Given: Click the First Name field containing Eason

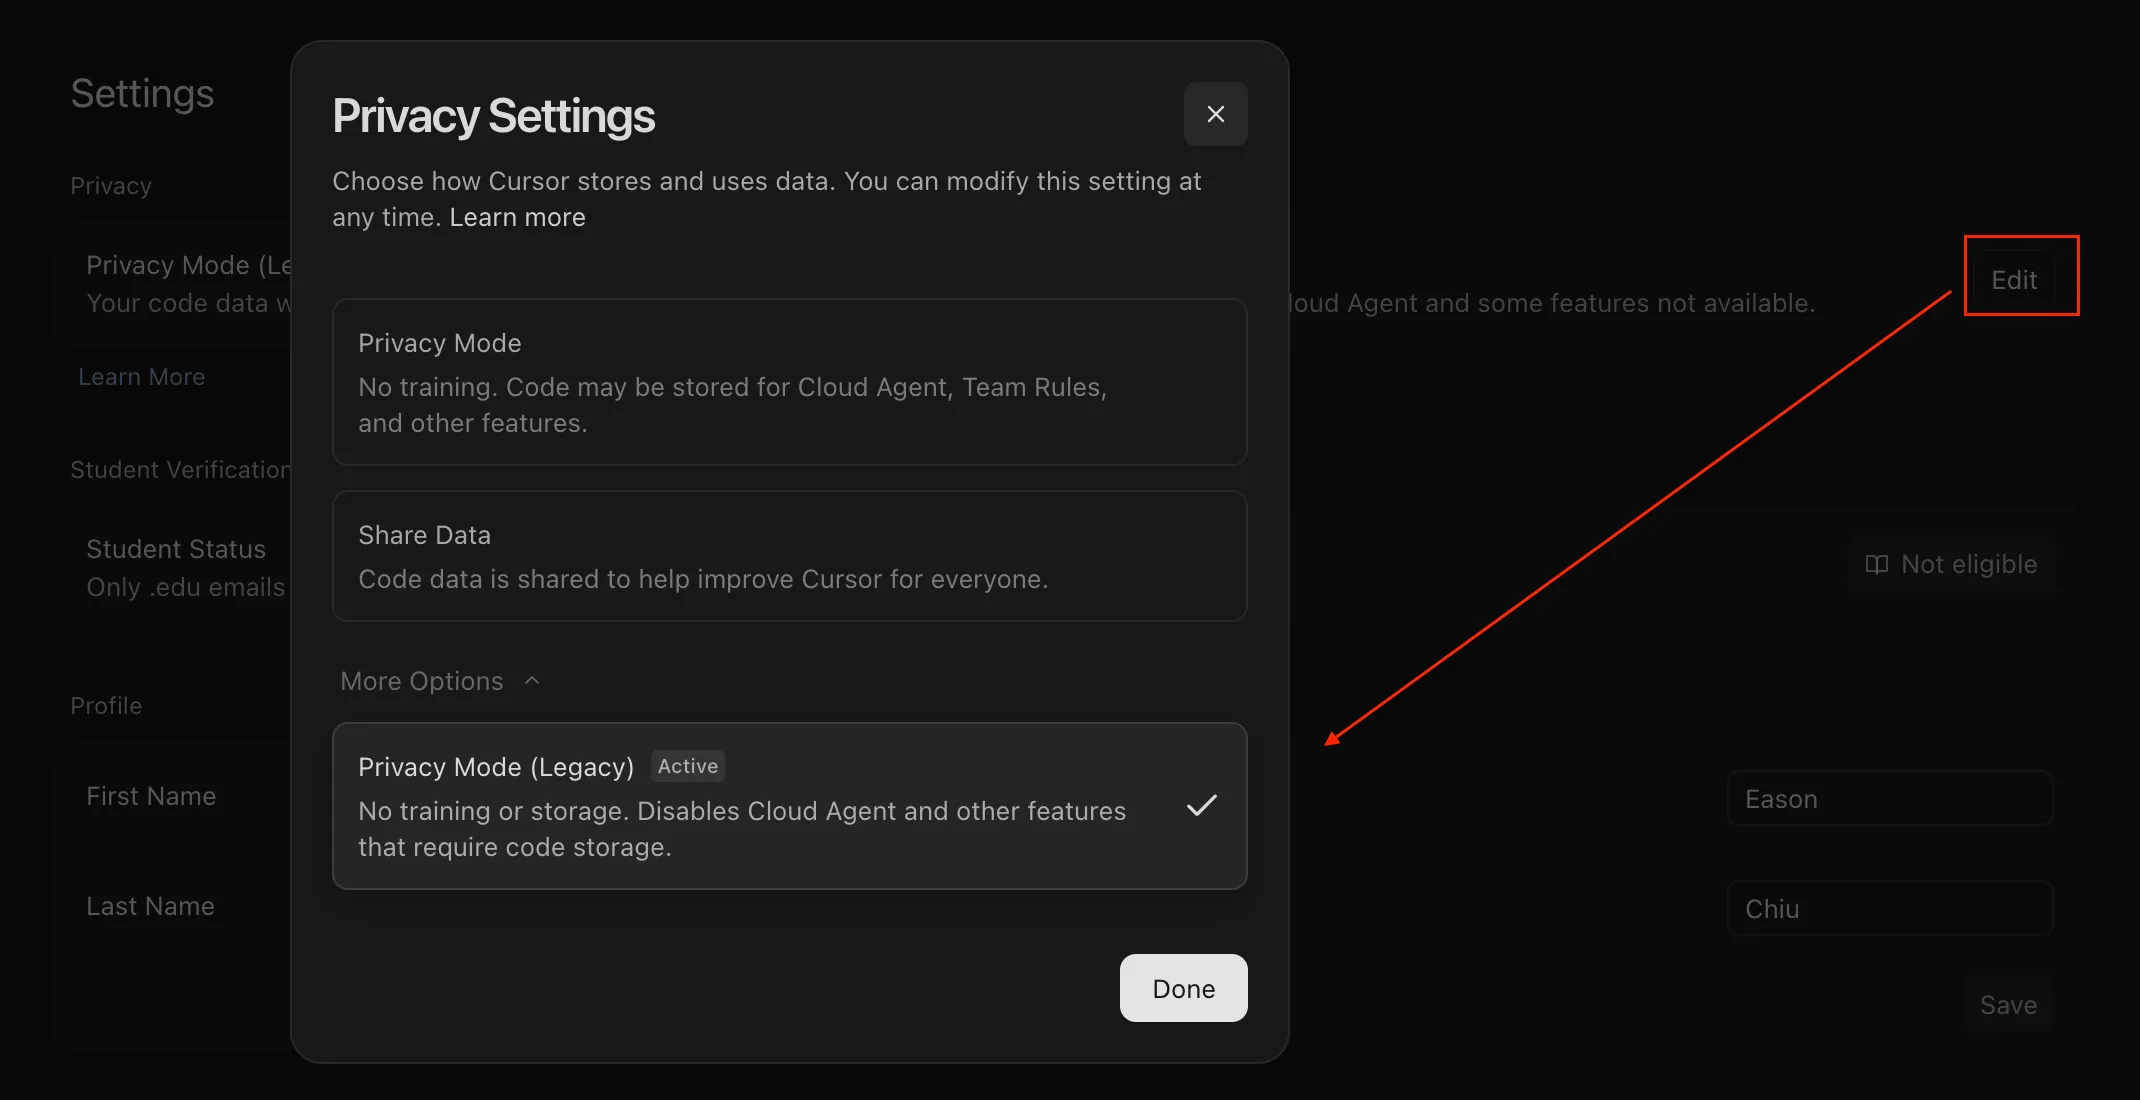Looking at the screenshot, I should (x=1888, y=799).
